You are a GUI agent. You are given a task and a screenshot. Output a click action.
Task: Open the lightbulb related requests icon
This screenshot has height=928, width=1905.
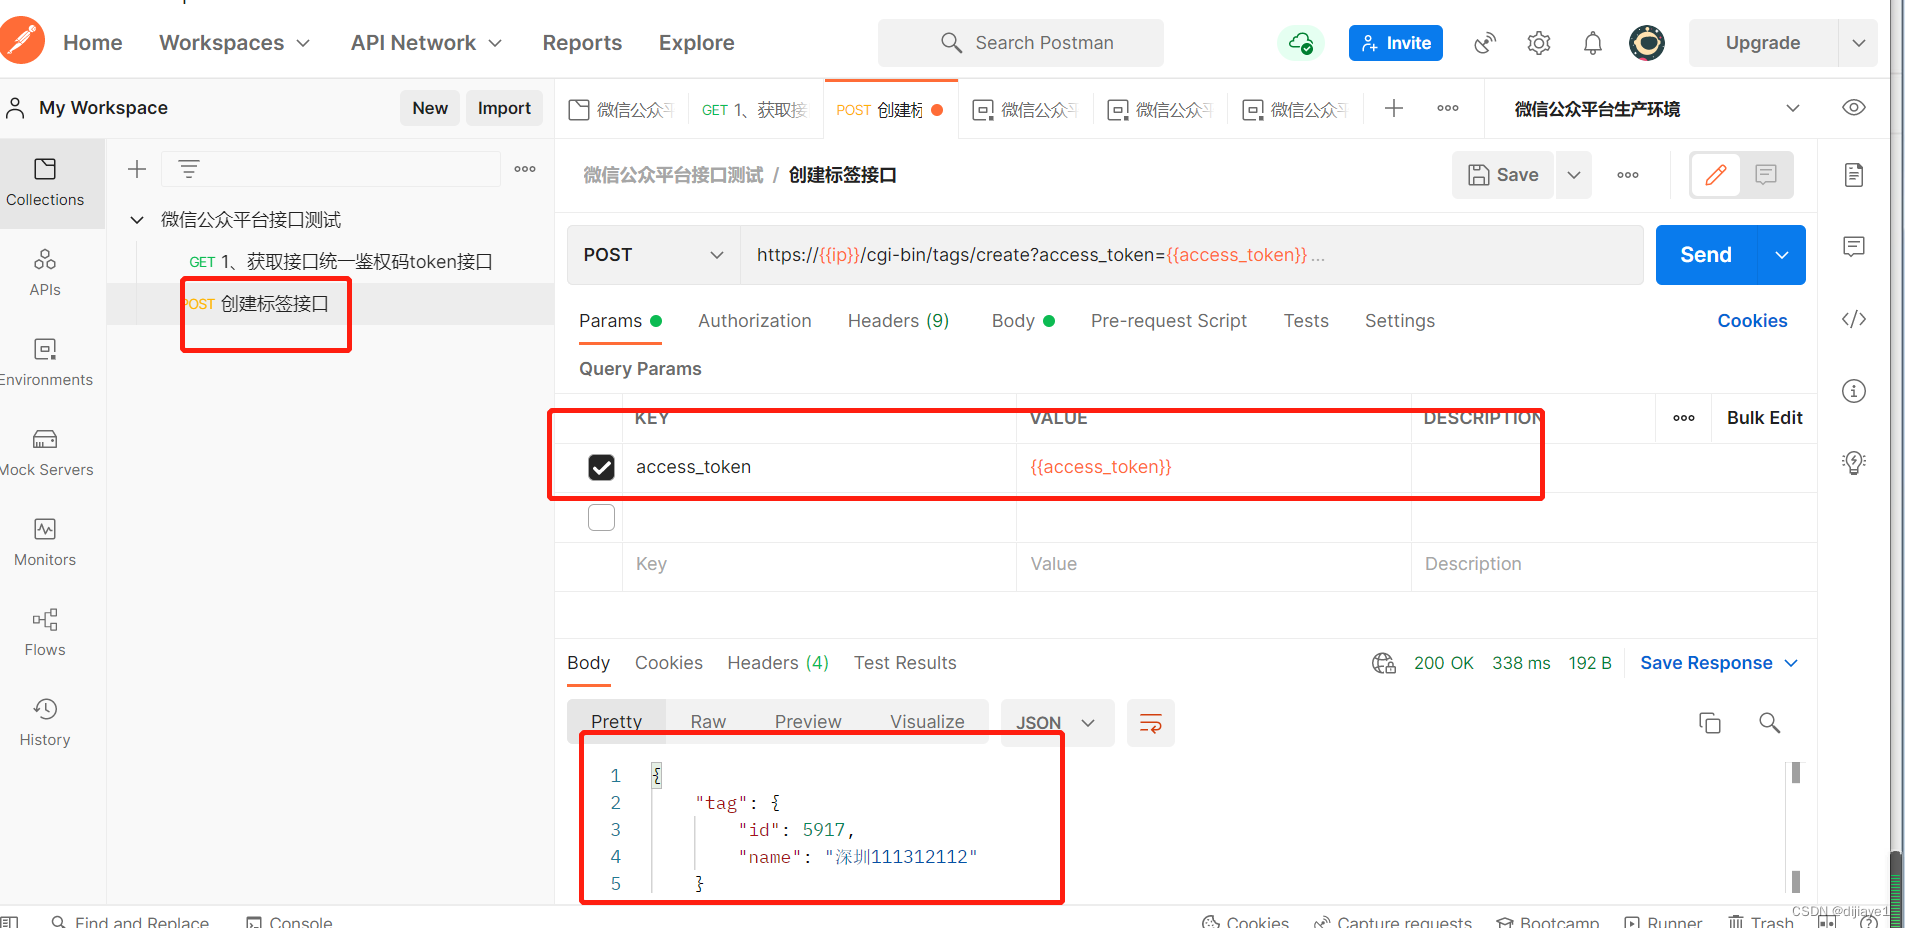pos(1854,462)
